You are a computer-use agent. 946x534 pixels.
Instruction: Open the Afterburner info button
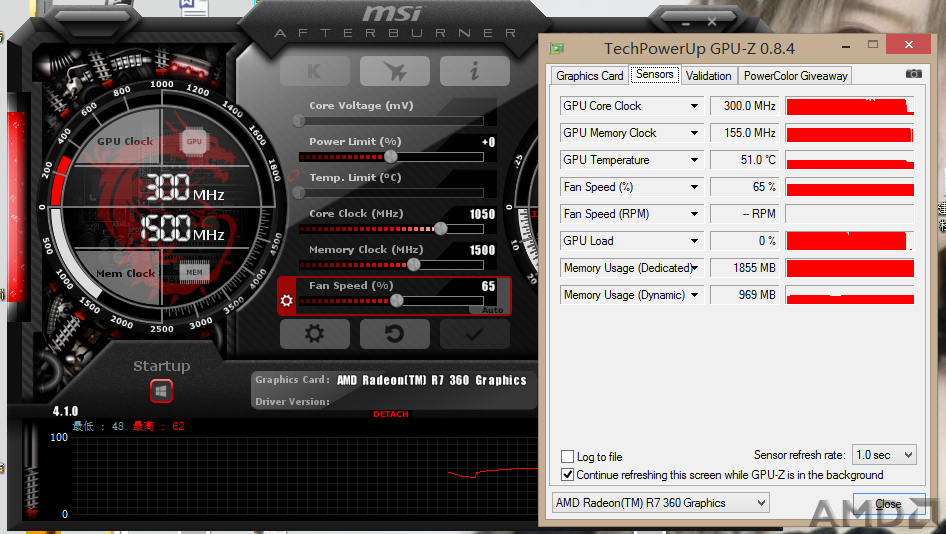(x=474, y=71)
